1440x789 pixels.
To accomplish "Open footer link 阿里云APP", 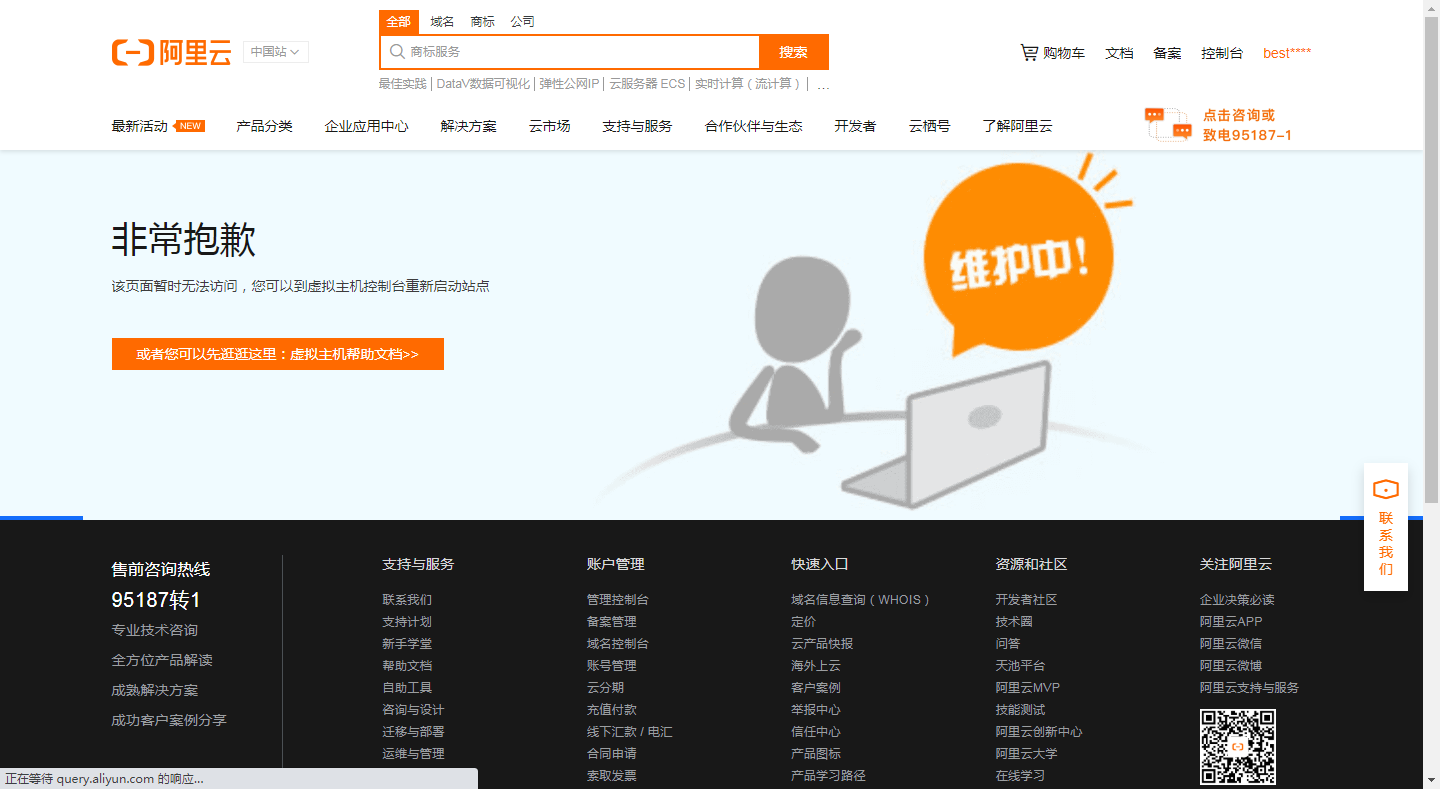I will coord(1231,622).
